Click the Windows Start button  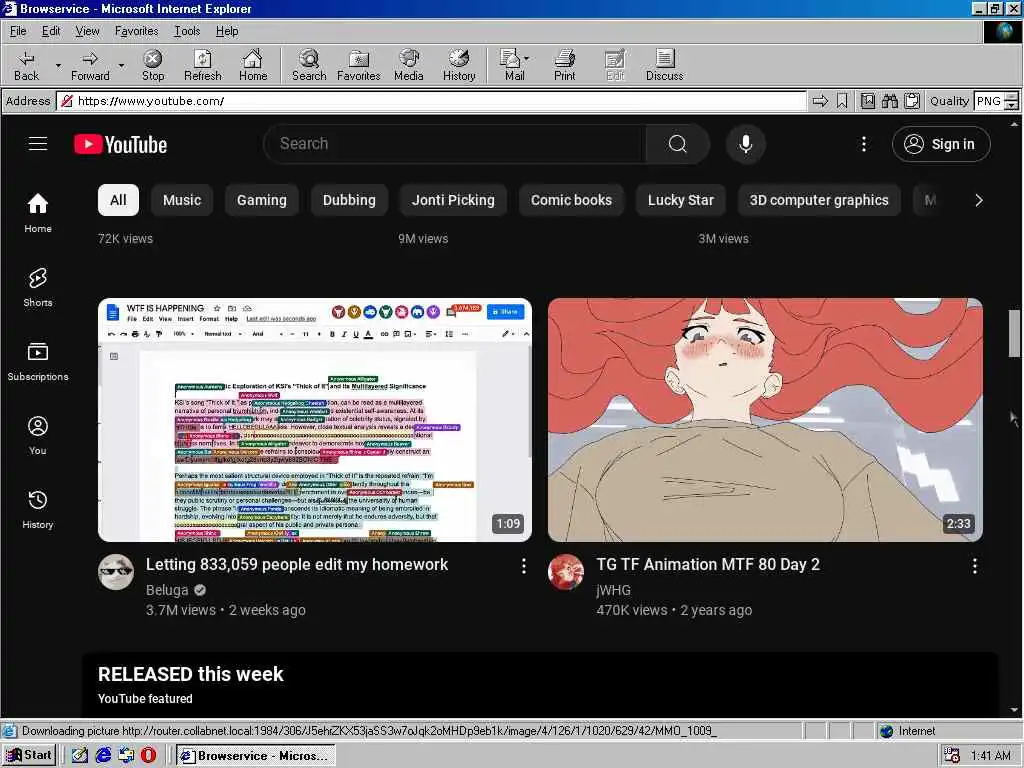coord(29,755)
